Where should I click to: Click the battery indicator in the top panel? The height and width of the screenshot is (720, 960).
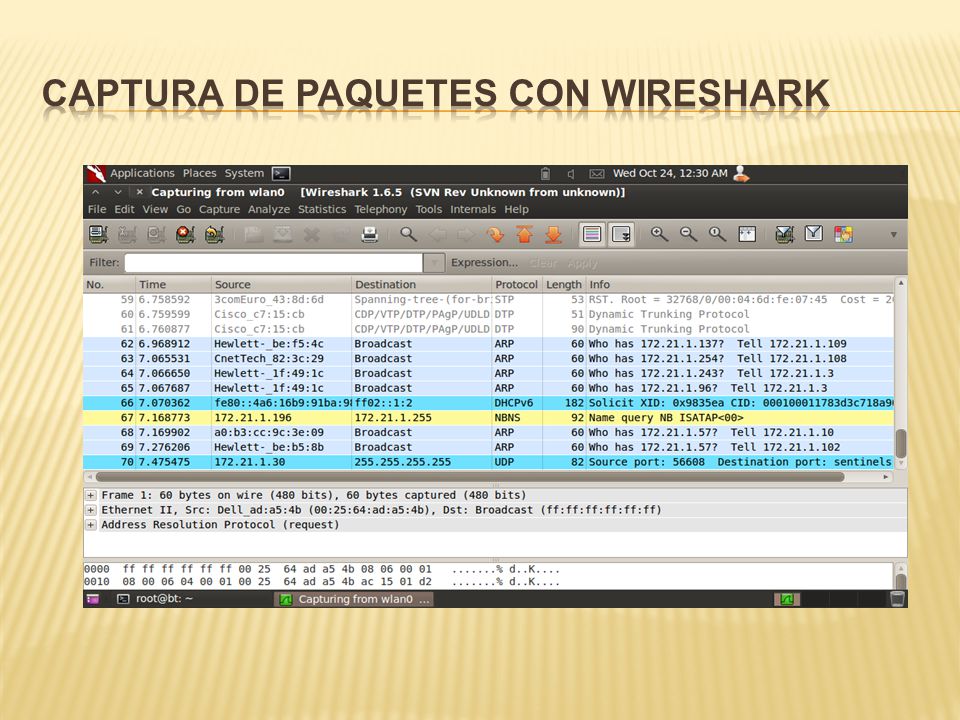pyautogui.click(x=546, y=174)
